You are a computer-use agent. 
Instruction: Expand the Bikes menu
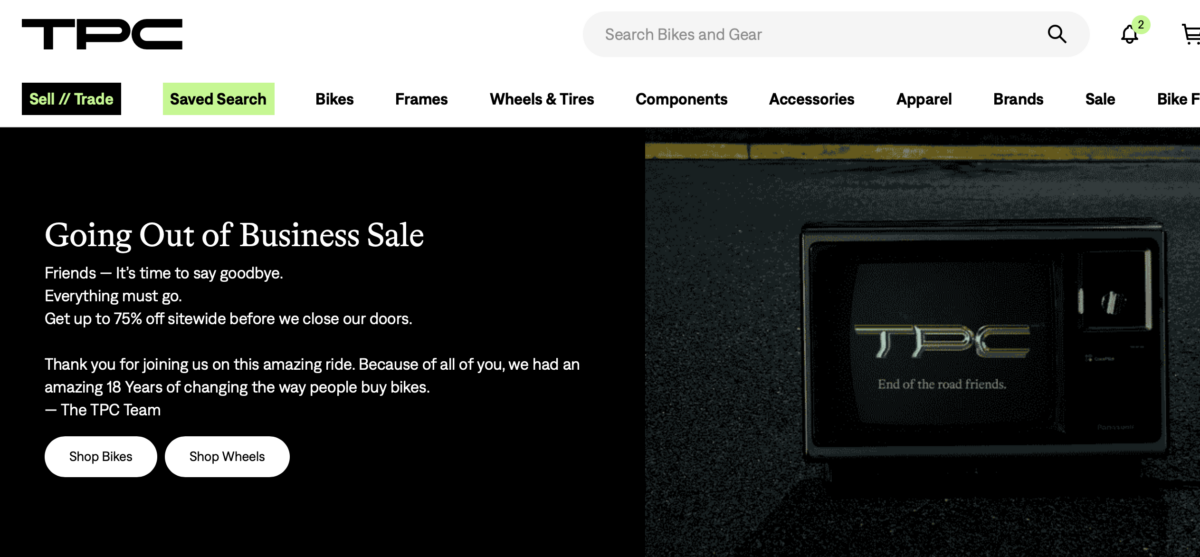point(334,99)
